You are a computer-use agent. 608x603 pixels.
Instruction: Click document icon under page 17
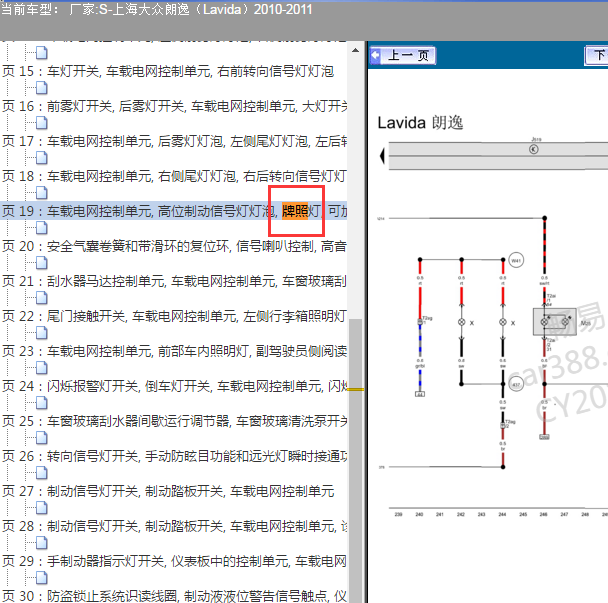click(x=41, y=158)
